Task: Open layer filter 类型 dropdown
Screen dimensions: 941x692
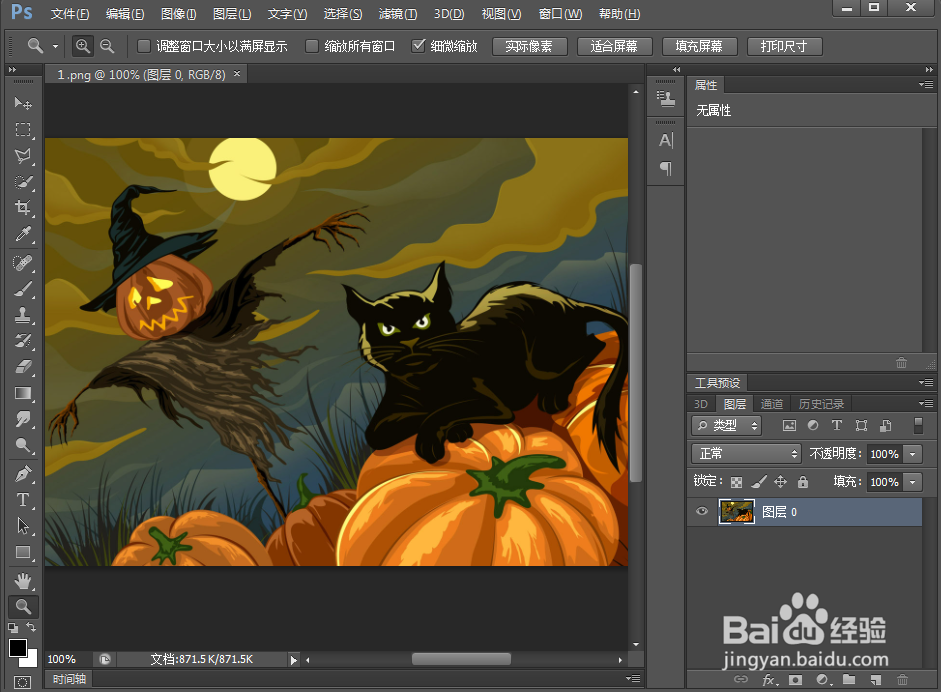Action: [x=726, y=426]
